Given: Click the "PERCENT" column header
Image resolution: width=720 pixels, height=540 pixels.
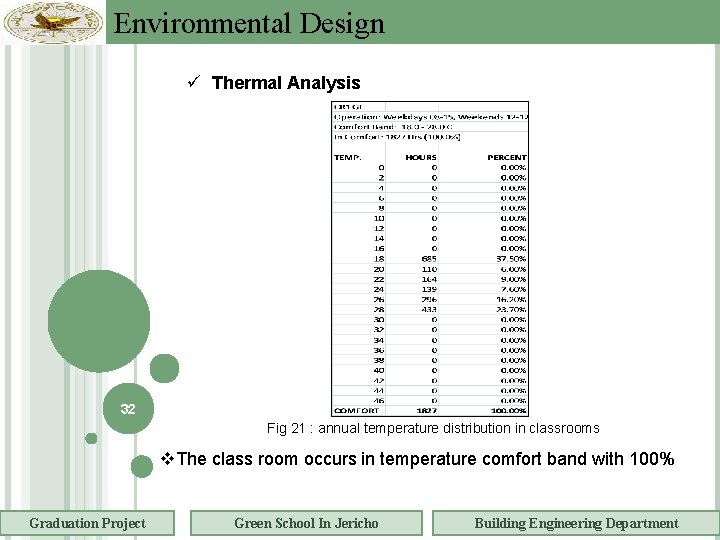Looking at the screenshot, I should pyautogui.click(x=507, y=158).
